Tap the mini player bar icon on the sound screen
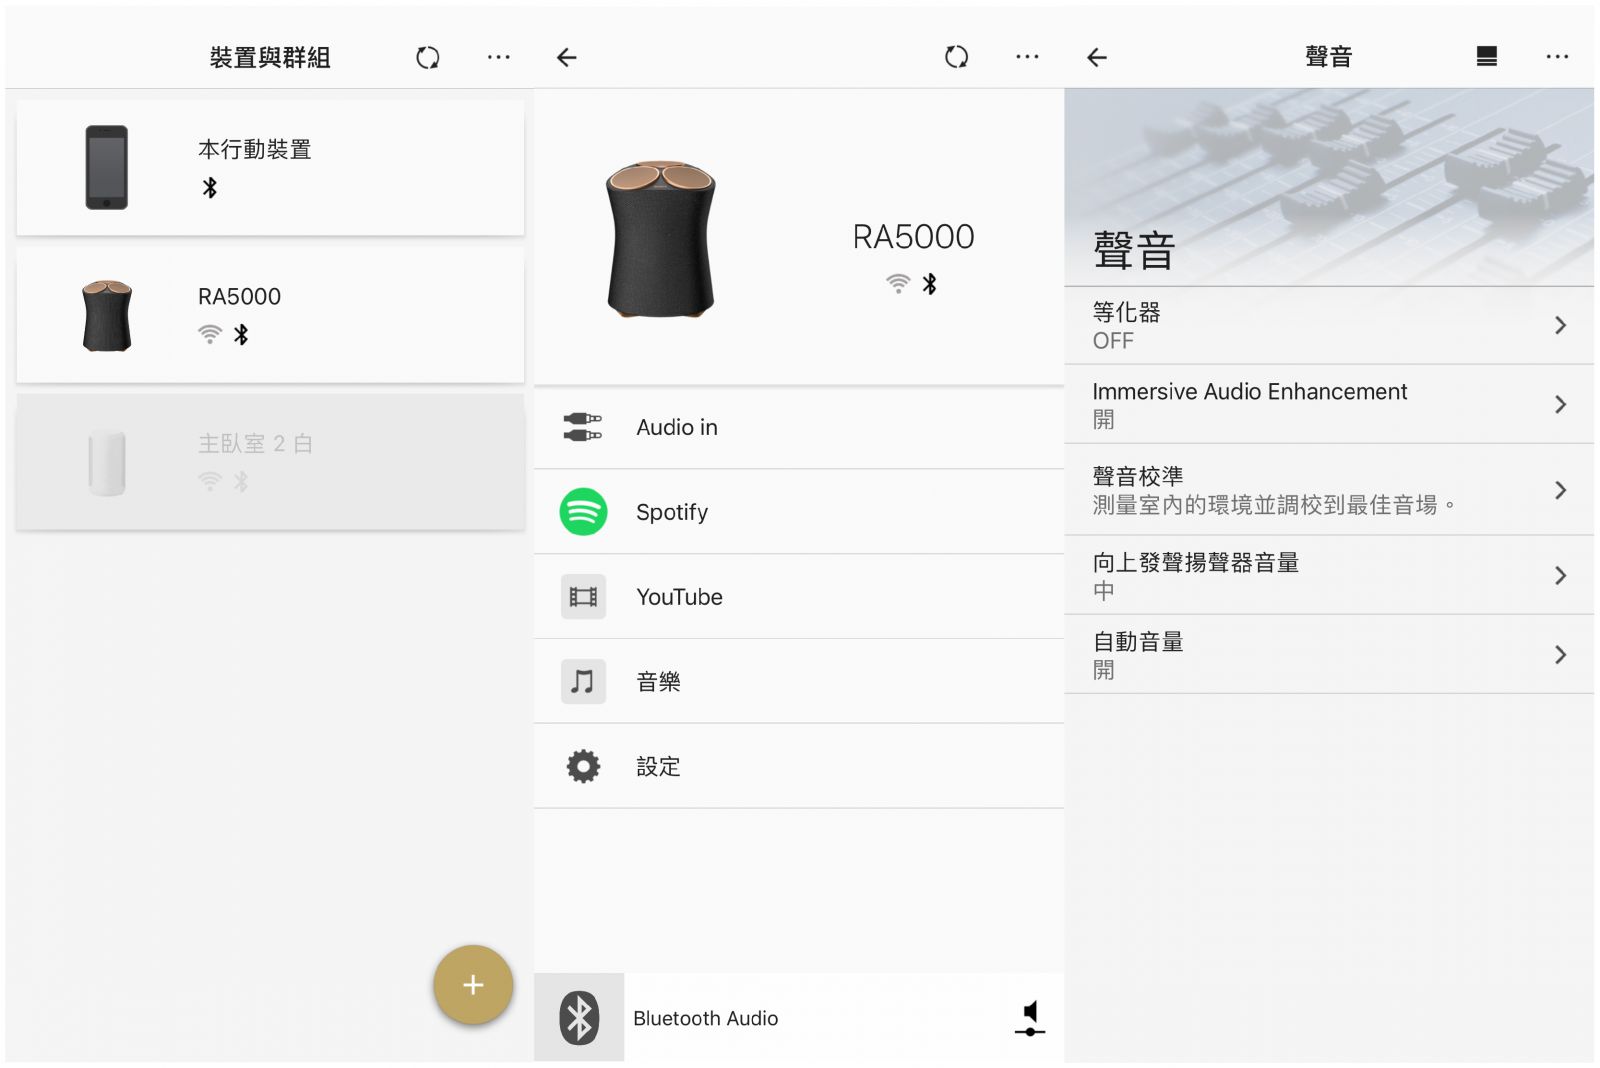This screenshot has height=1068, width=1600. pyautogui.click(x=1487, y=57)
